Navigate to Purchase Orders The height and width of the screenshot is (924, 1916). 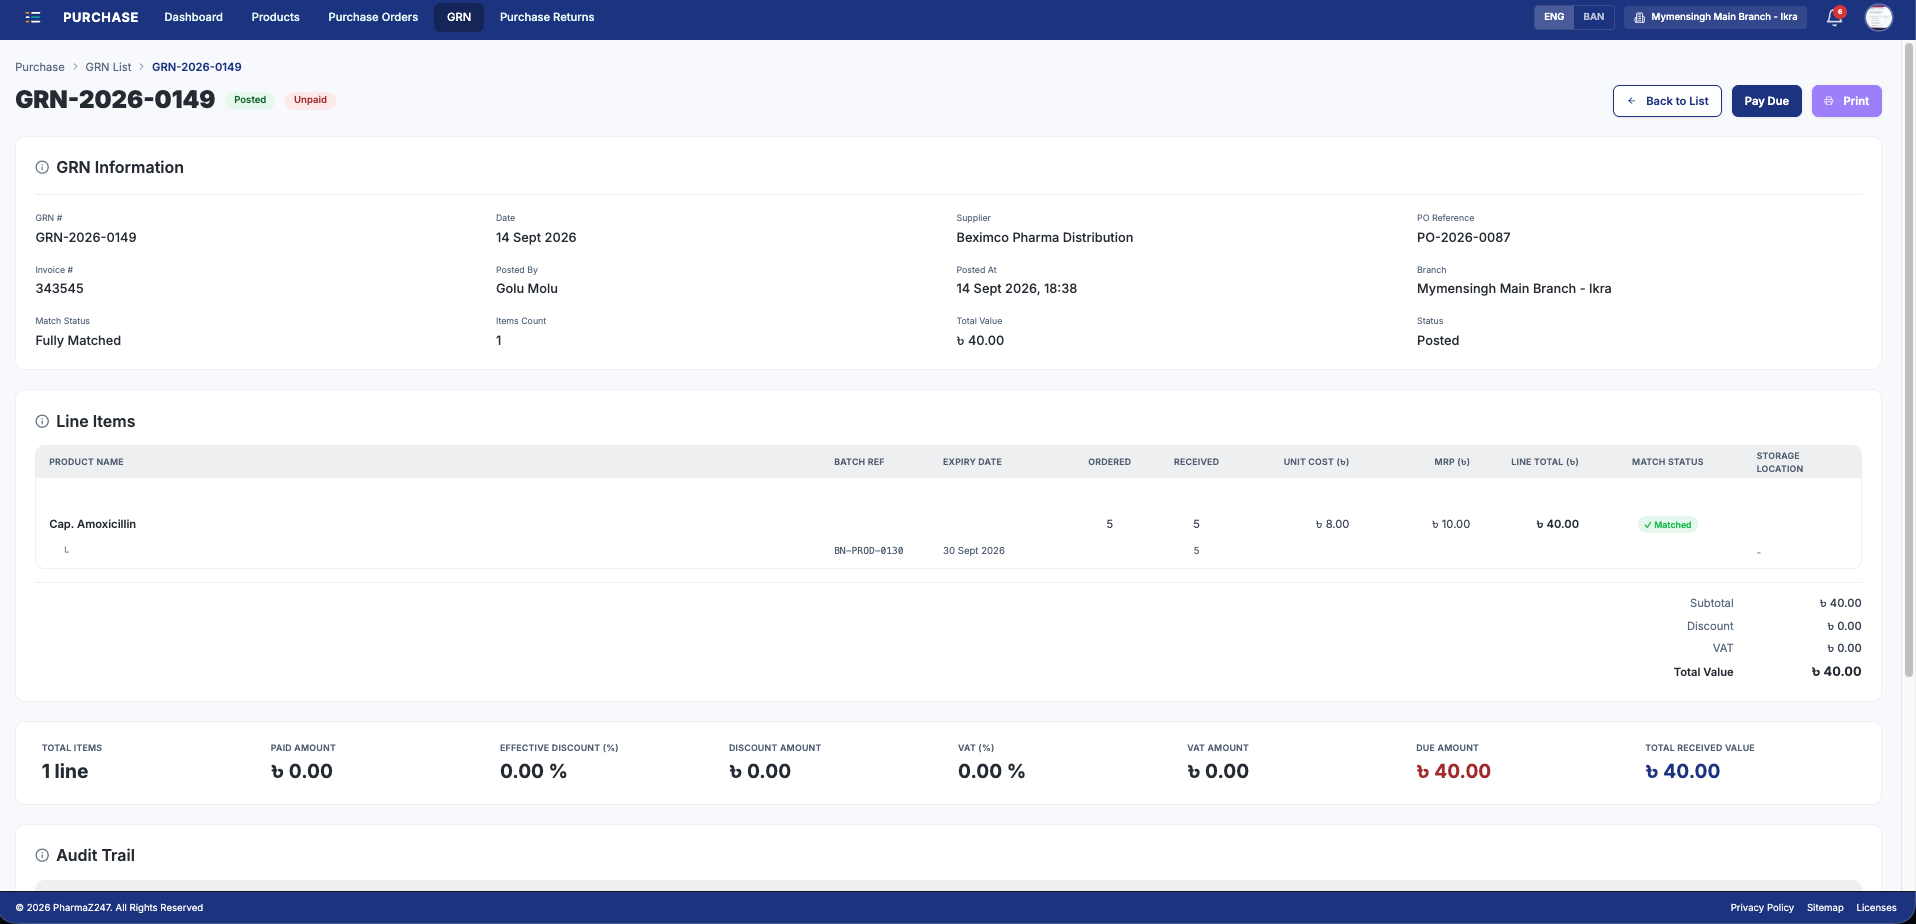[373, 17]
